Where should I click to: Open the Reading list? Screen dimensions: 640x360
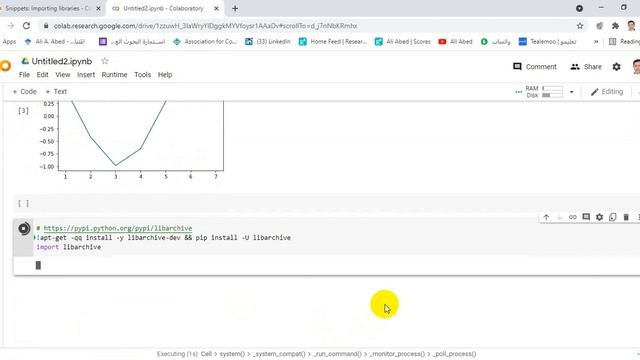point(624,42)
